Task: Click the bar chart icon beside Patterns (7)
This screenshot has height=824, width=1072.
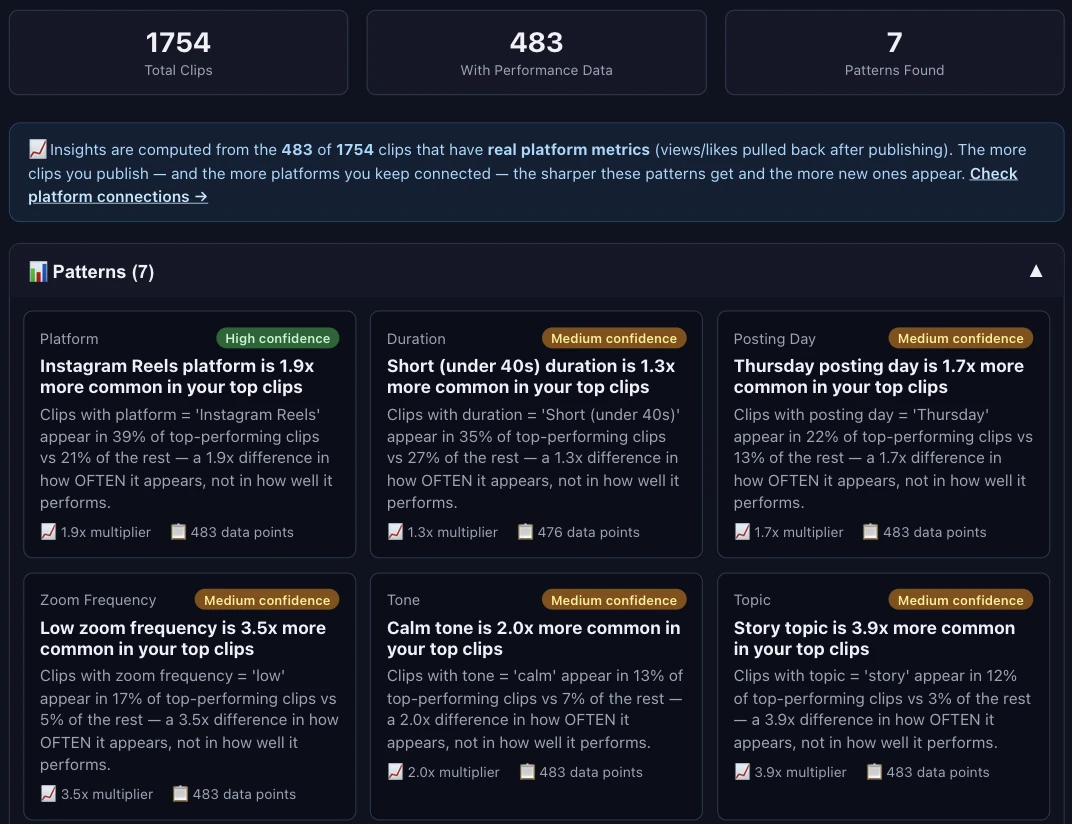Action: pos(38,271)
